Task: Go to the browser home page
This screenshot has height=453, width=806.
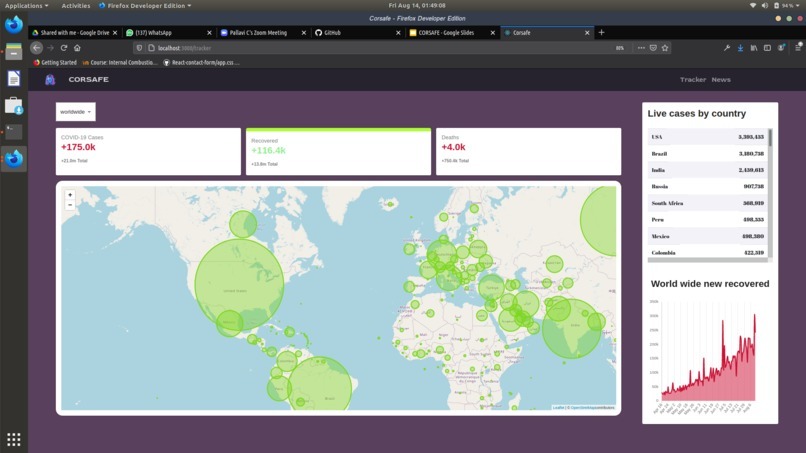Action: coord(77,48)
